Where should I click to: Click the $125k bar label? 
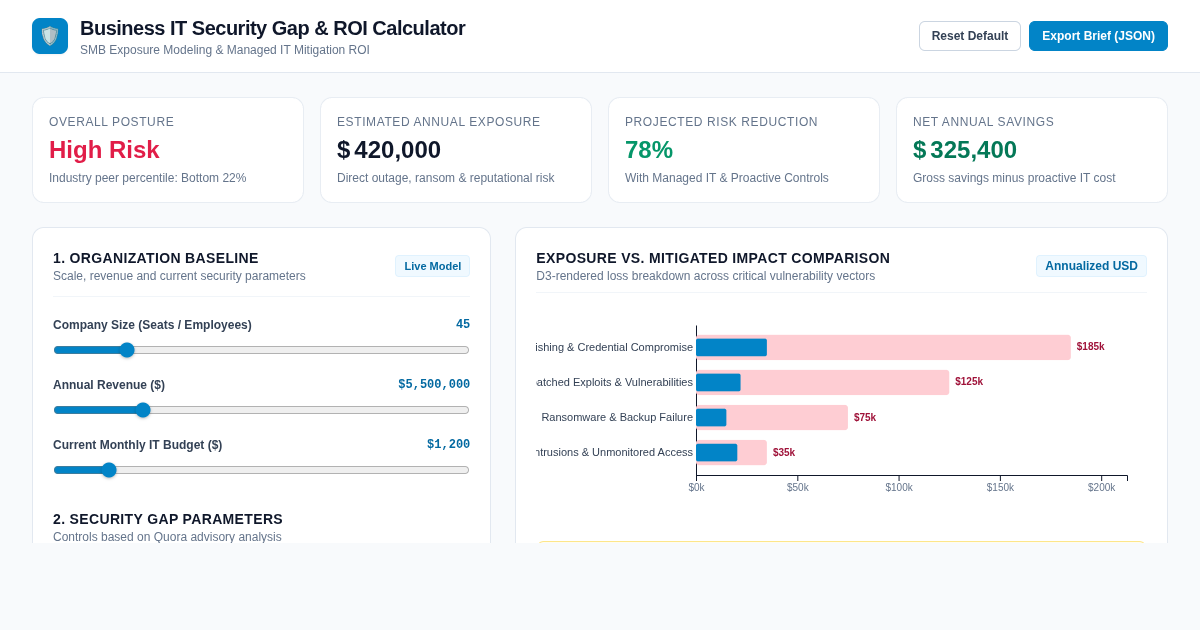pyautogui.click(x=969, y=382)
